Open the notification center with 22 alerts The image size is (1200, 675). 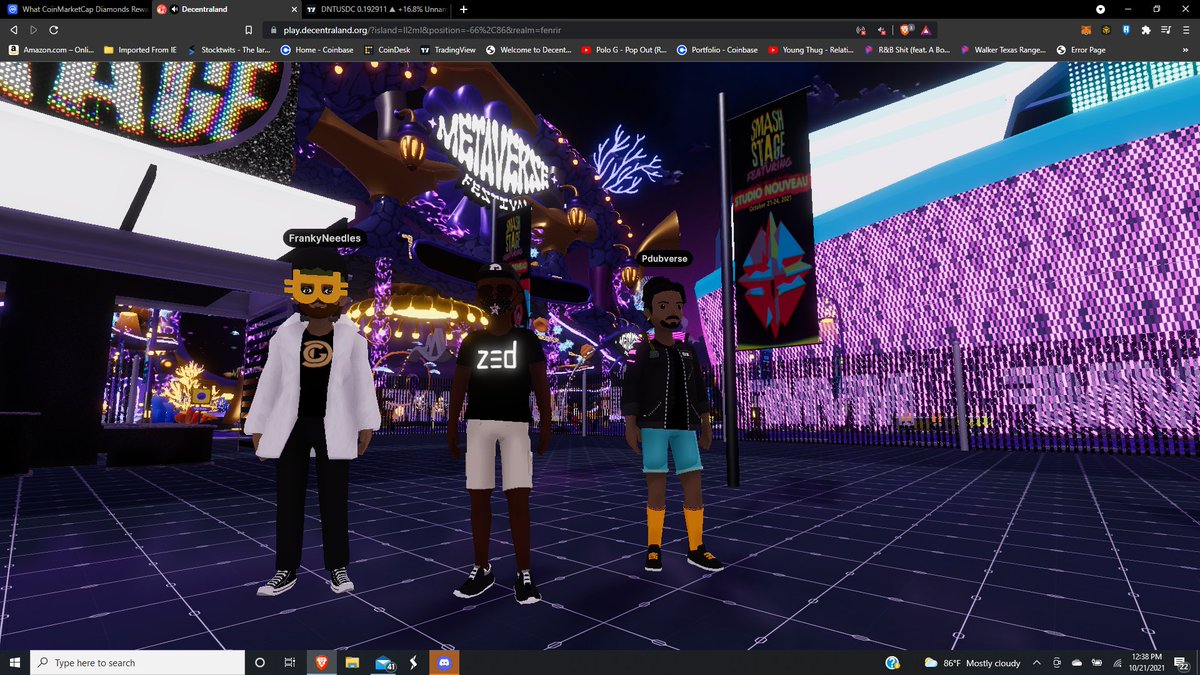pos(1183,662)
